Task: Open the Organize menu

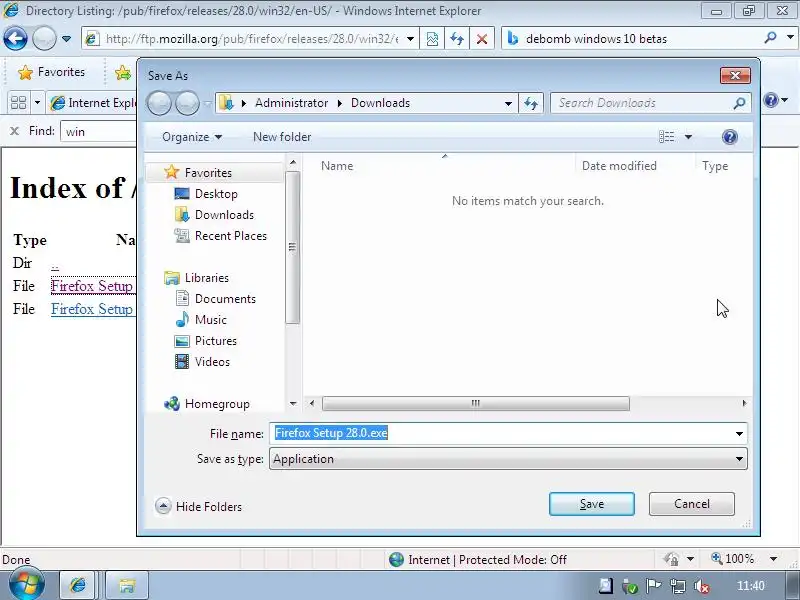Action: [192, 137]
